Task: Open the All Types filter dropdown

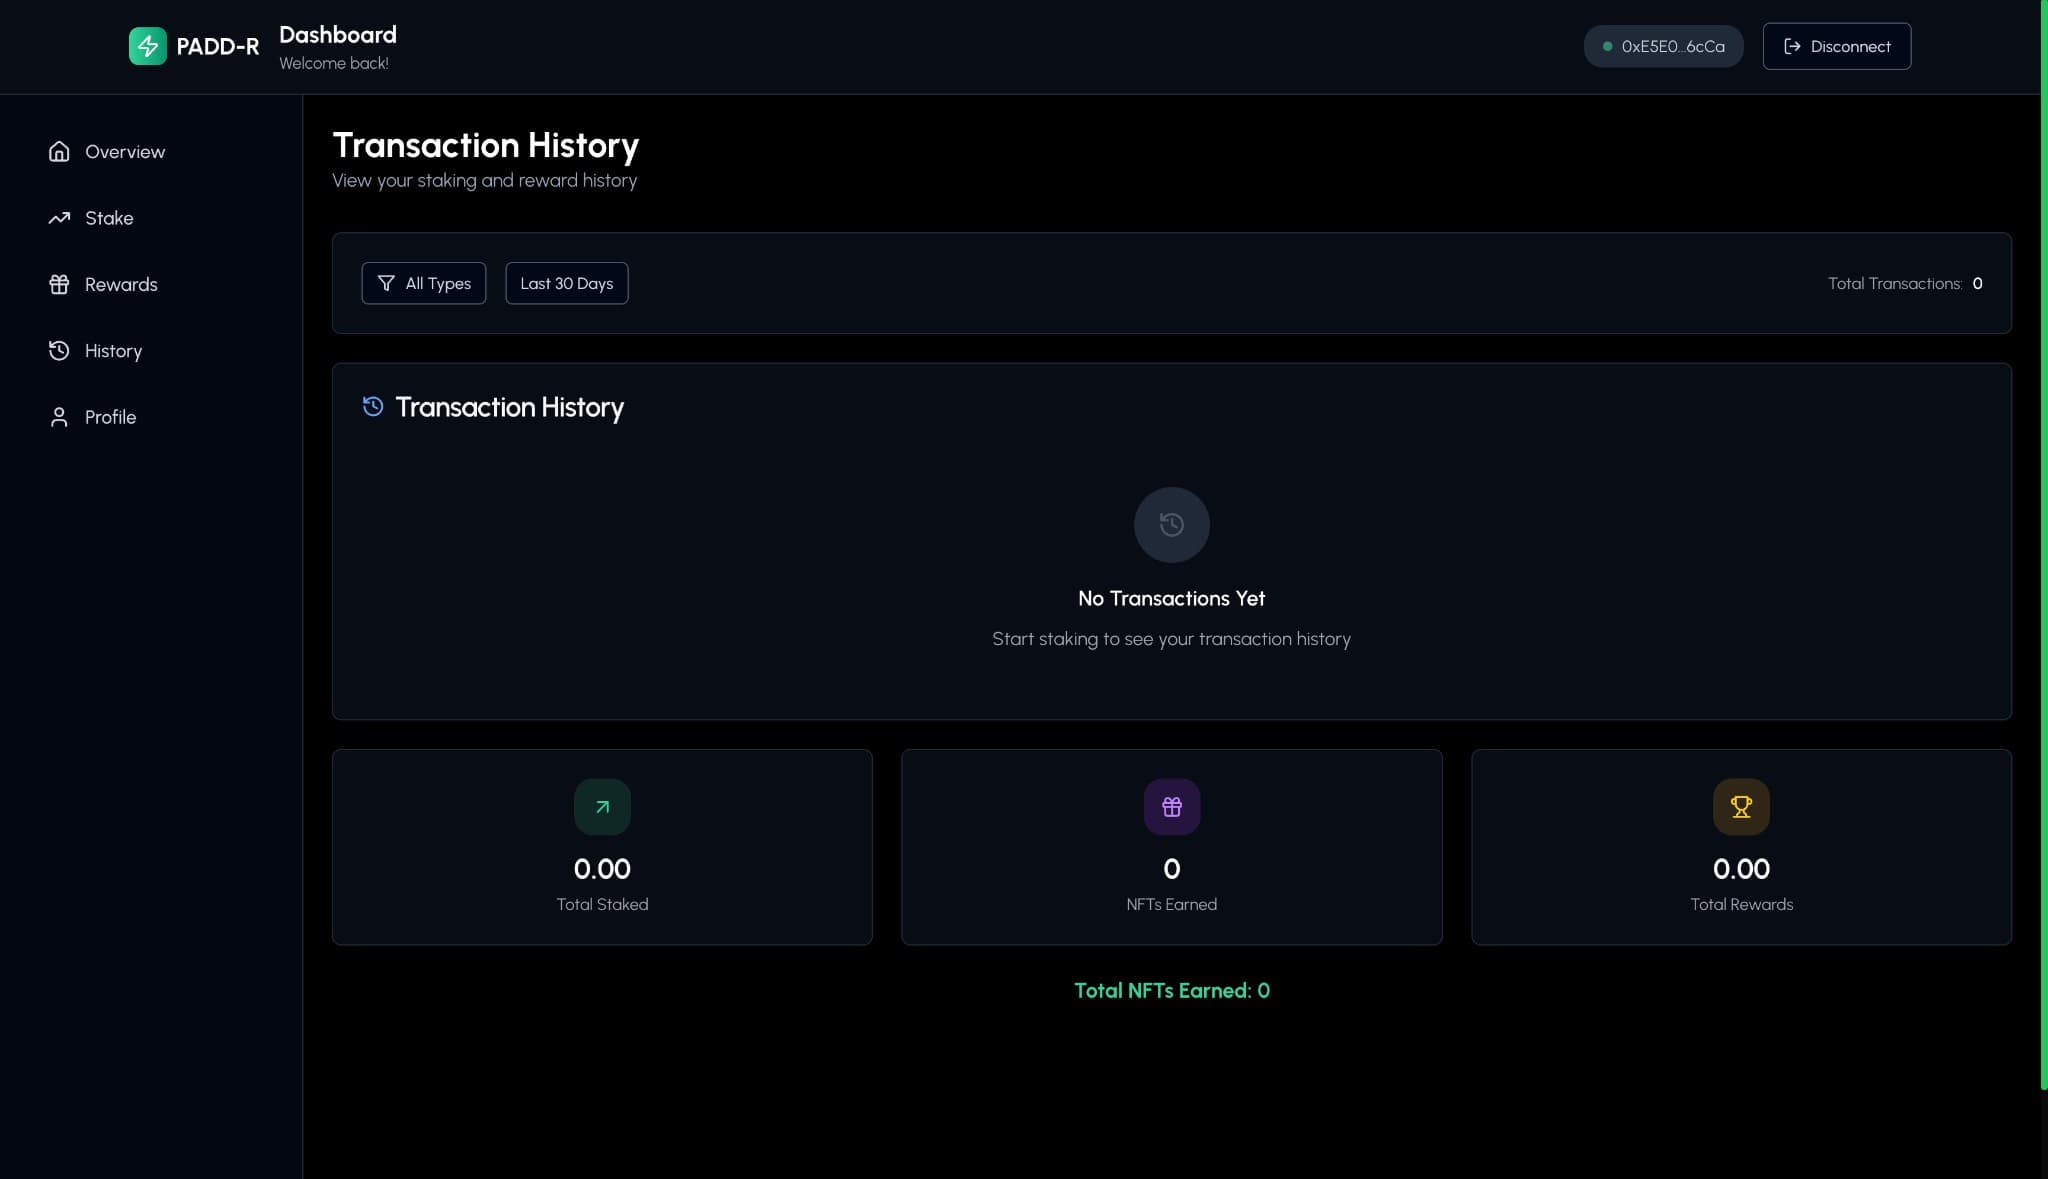Action: tap(424, 283)
